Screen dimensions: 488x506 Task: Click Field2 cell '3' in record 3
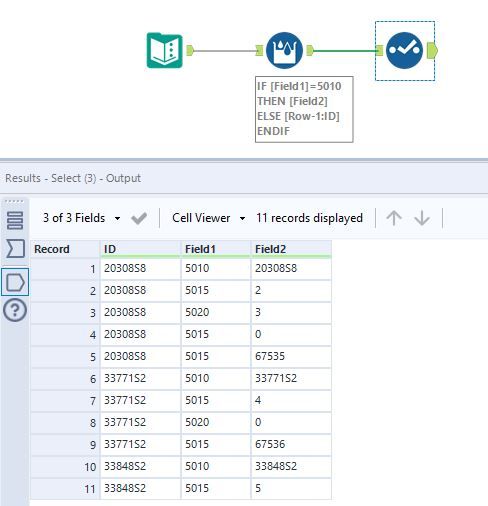click(291, 313)
